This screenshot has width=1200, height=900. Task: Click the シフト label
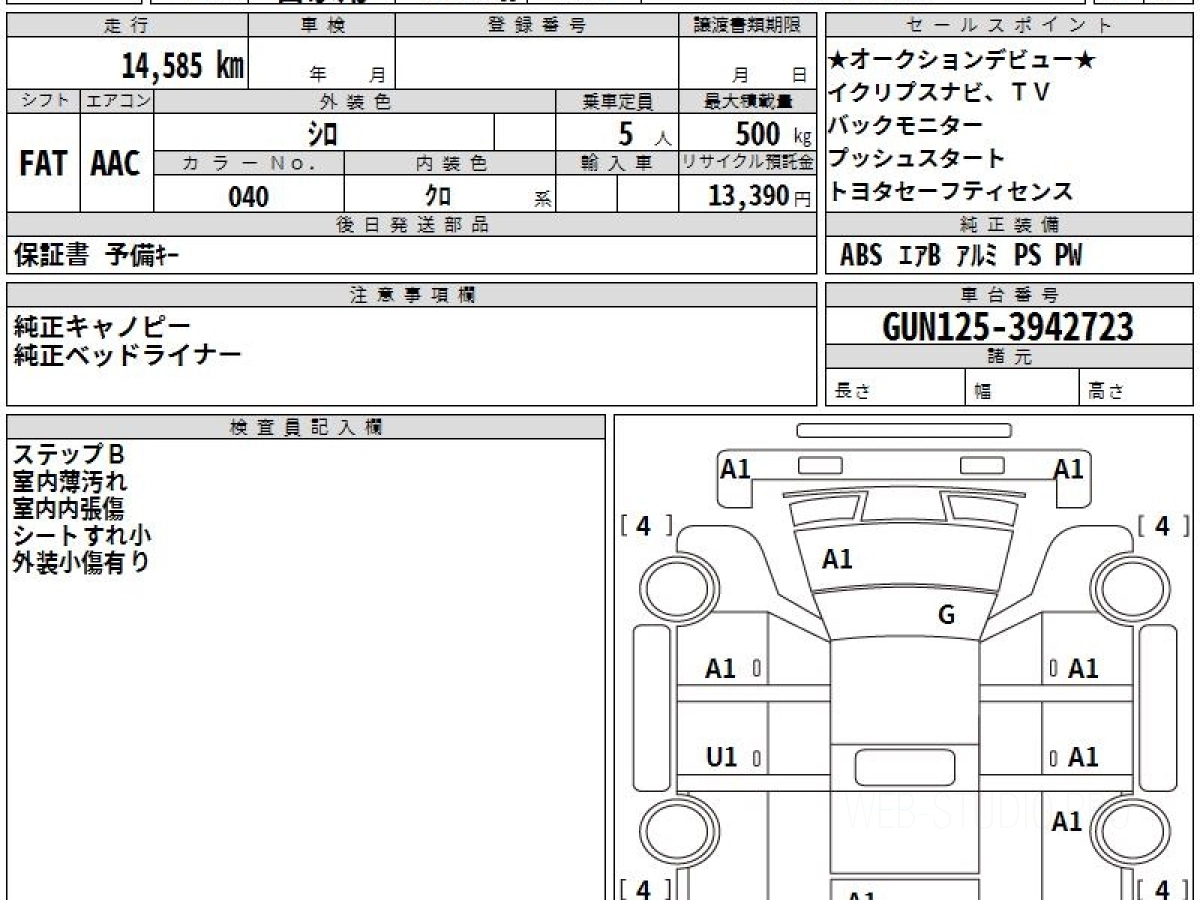click(x=43, y=101)
